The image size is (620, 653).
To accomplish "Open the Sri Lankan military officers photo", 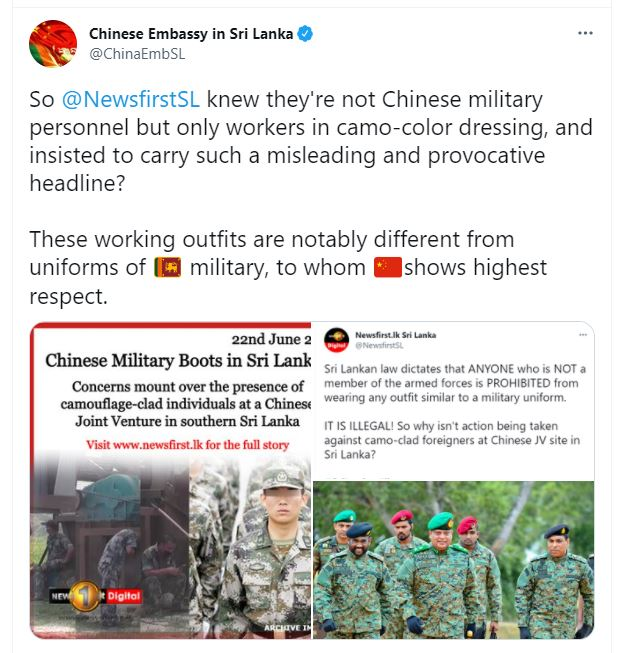I will pyautogui.click(x=453, y=560).
